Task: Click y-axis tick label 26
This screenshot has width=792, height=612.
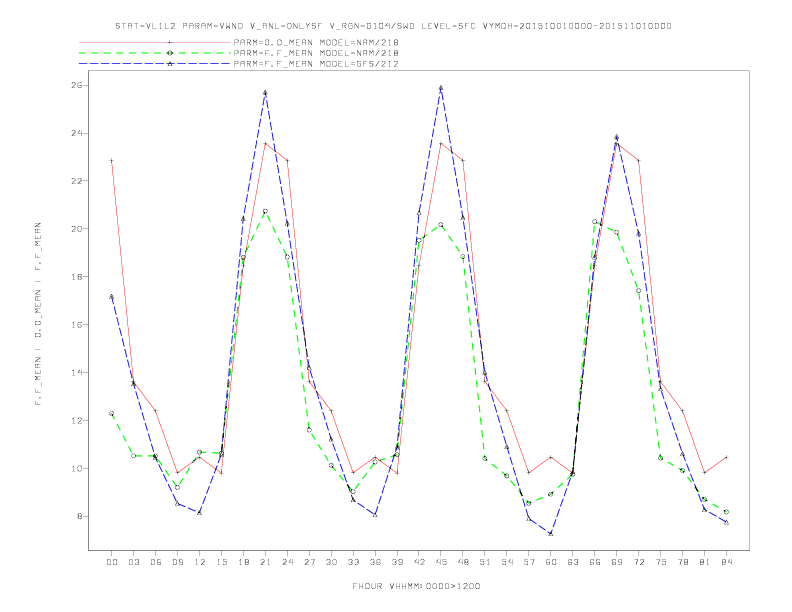Action: point(77,85)
